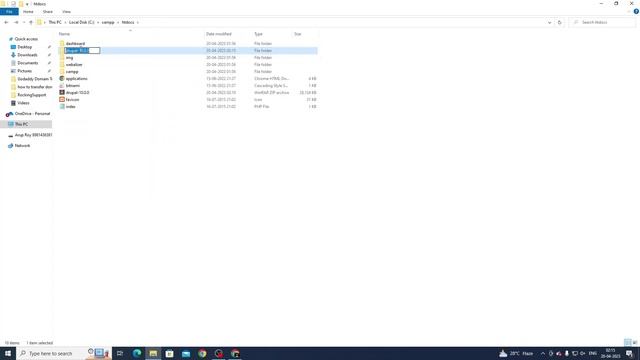
Task: Open Task View from the taskbar
Action: (120, 353)
